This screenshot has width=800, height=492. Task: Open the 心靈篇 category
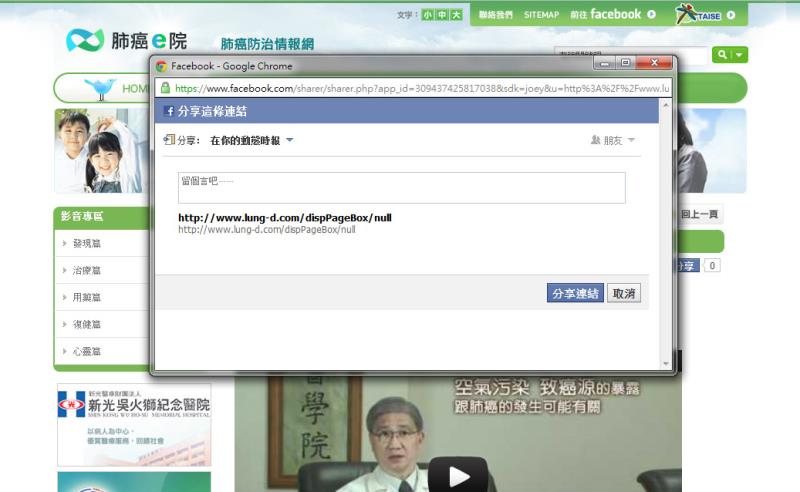coord(87,352)
